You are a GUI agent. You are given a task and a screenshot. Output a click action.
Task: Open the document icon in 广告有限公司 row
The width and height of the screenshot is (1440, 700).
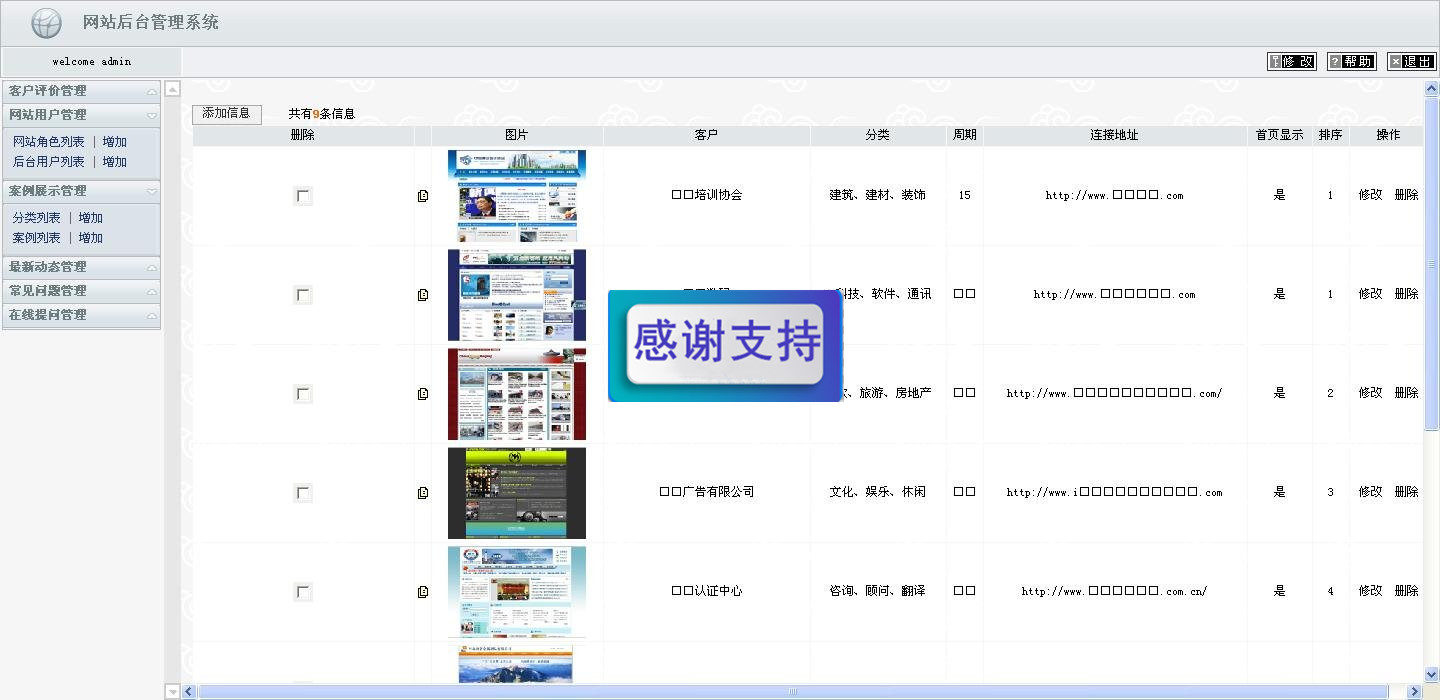click(x=423, y=493)
